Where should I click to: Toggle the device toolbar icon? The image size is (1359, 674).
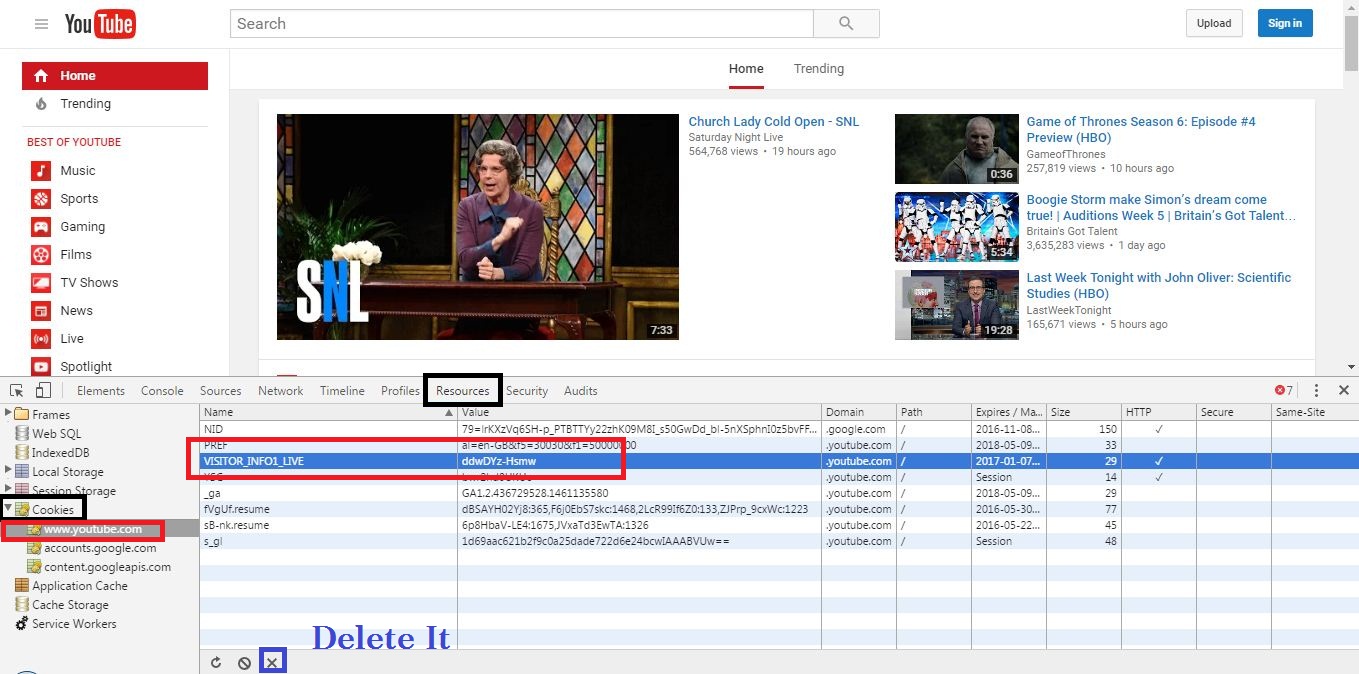42,390
